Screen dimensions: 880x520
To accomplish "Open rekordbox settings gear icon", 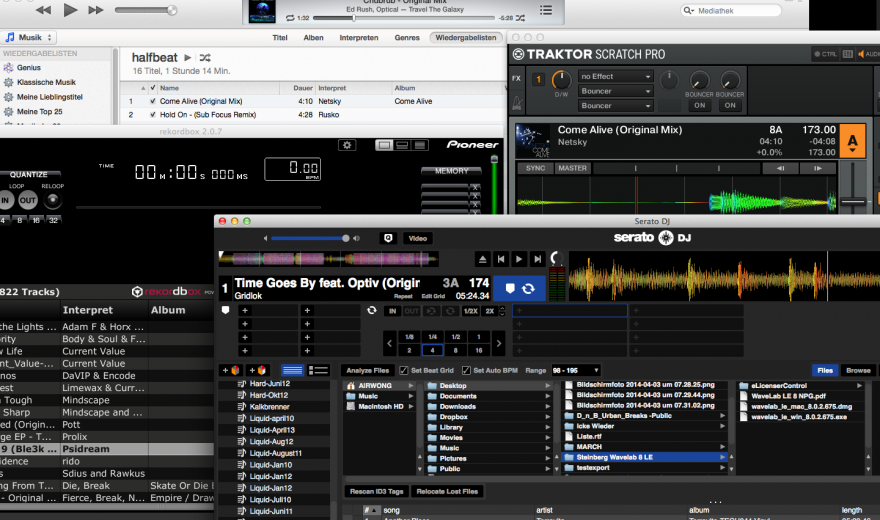I will 347,145.
